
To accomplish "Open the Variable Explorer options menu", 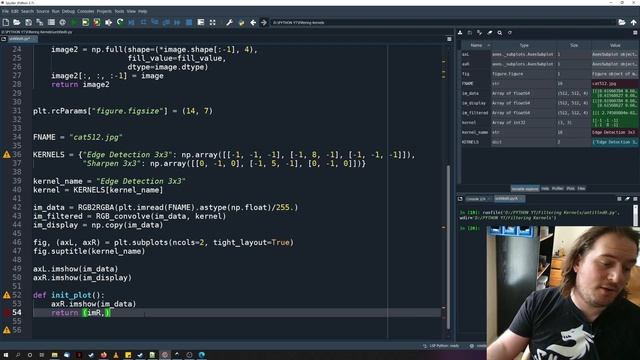I will tap(635, 33).
